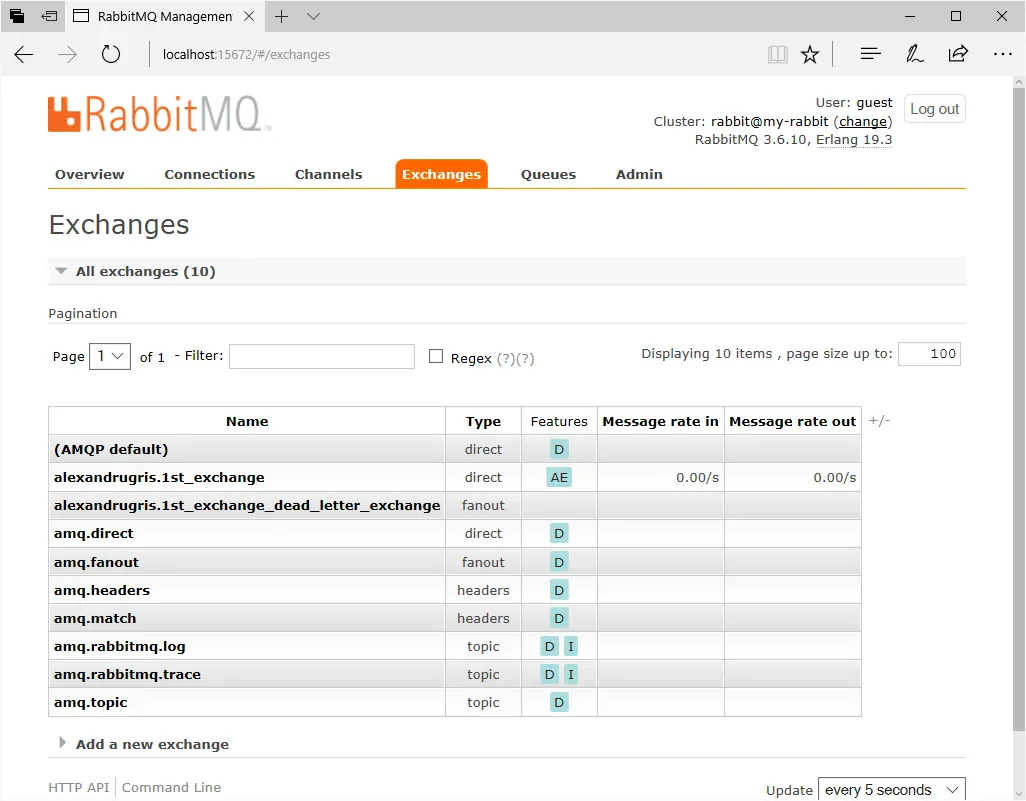This screenshot has height=801, width=1026.
Task: Open the browser more options menu
Action: point(1002,54)
